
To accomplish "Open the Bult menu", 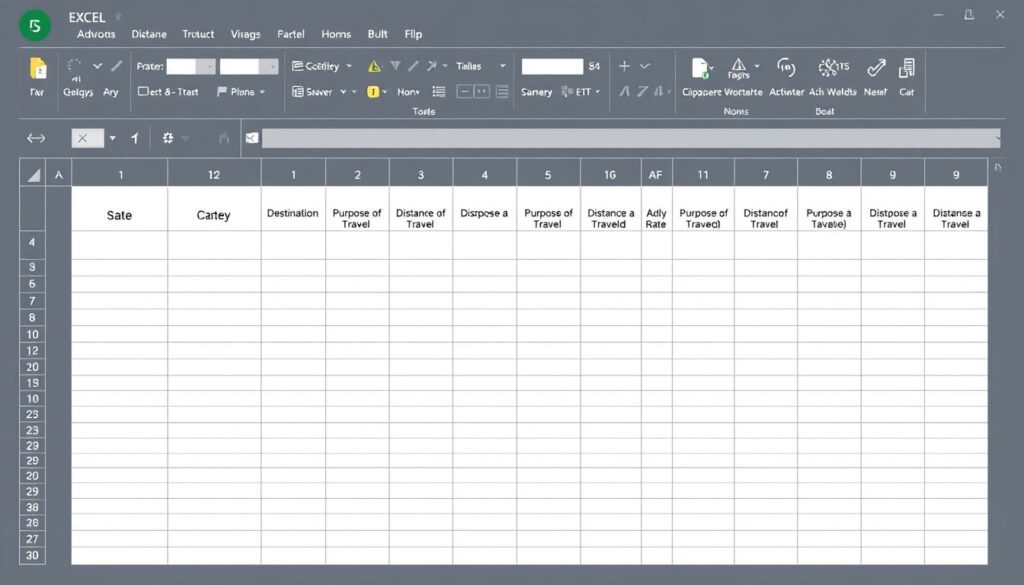I will 377,34.
